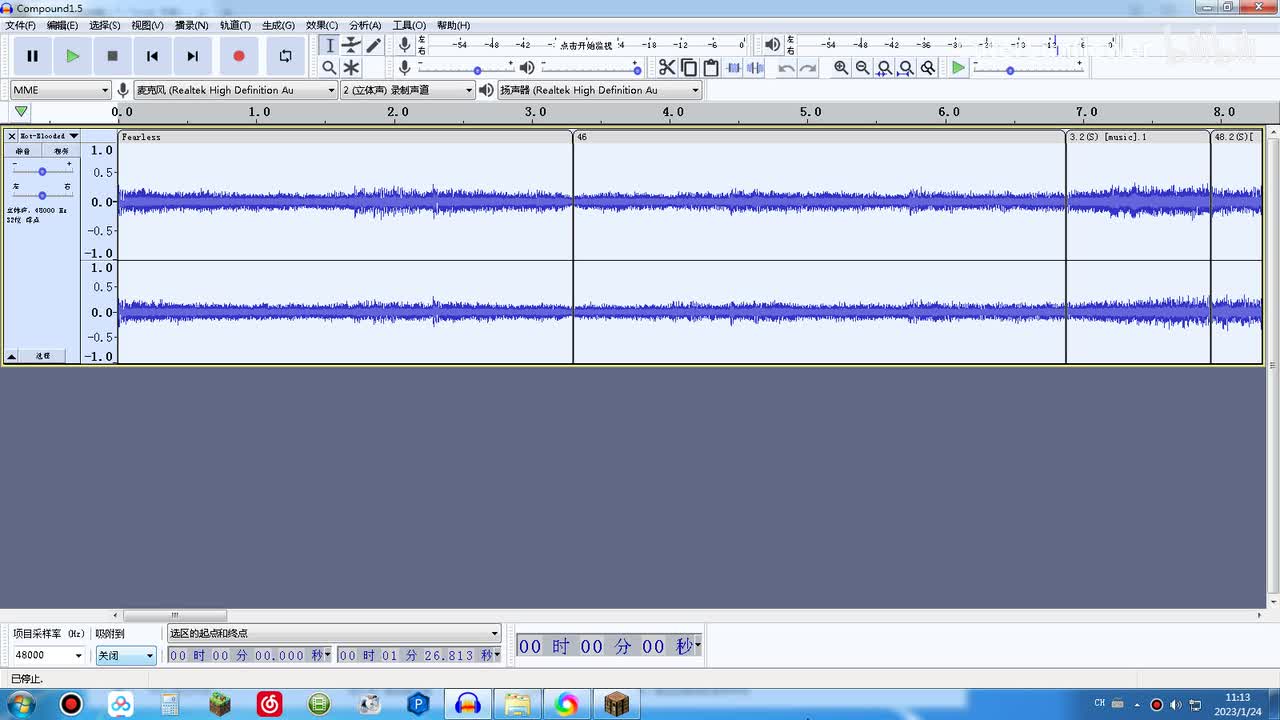The image size is (1280, 720).
Task: Open the snap-to 关闭 dropdown
Action: [126, 656]
